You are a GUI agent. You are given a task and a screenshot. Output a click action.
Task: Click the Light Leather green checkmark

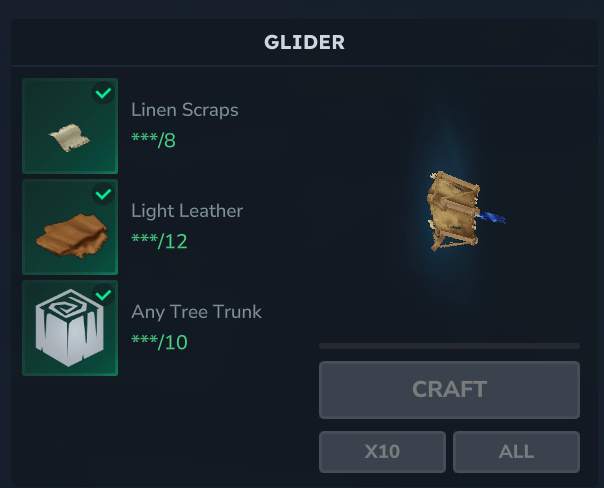(x=103, y=194)
